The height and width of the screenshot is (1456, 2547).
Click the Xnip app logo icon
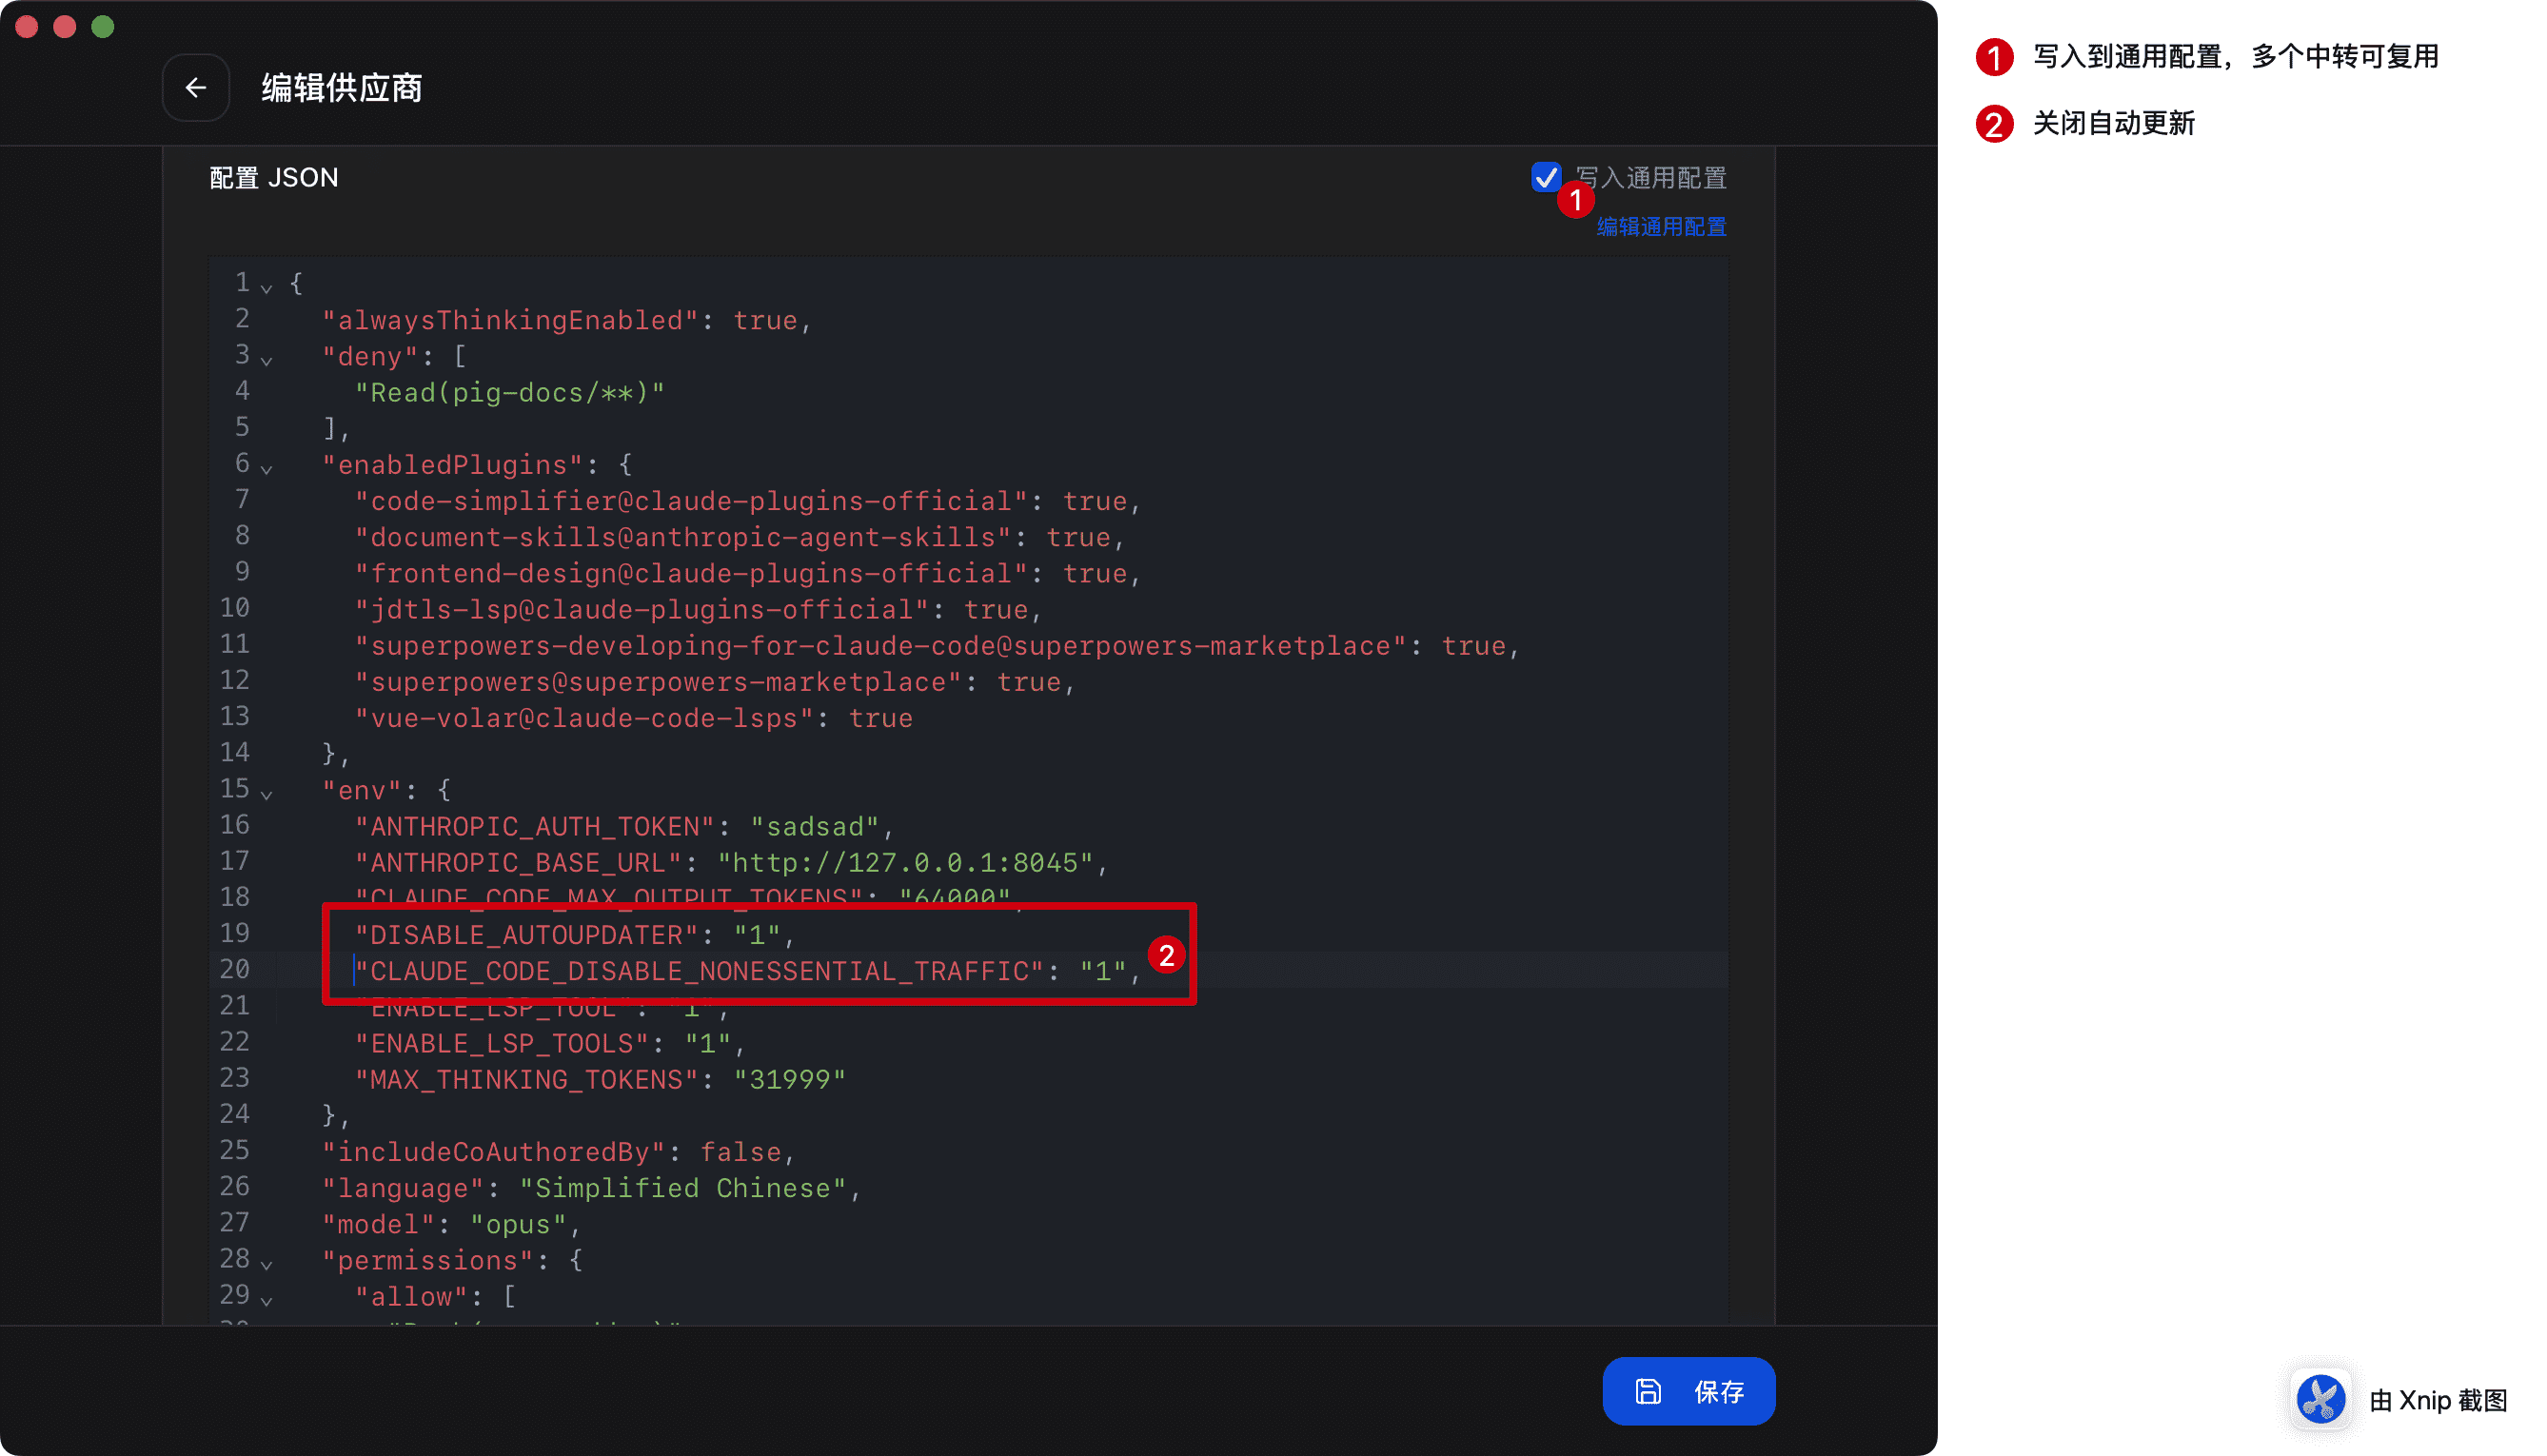(x=2320, y=1399)
